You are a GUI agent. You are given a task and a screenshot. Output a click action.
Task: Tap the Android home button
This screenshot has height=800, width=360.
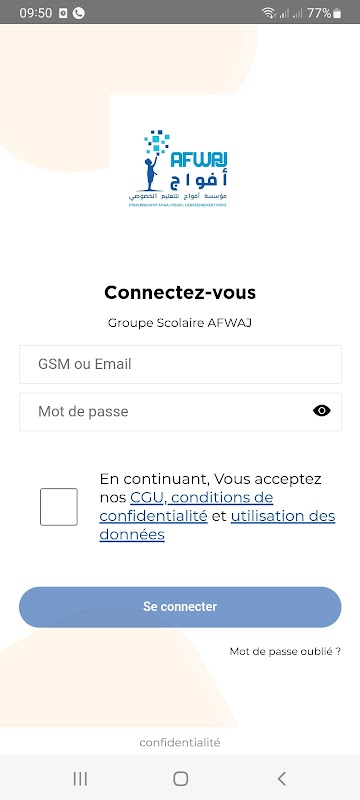coord(181,779)
